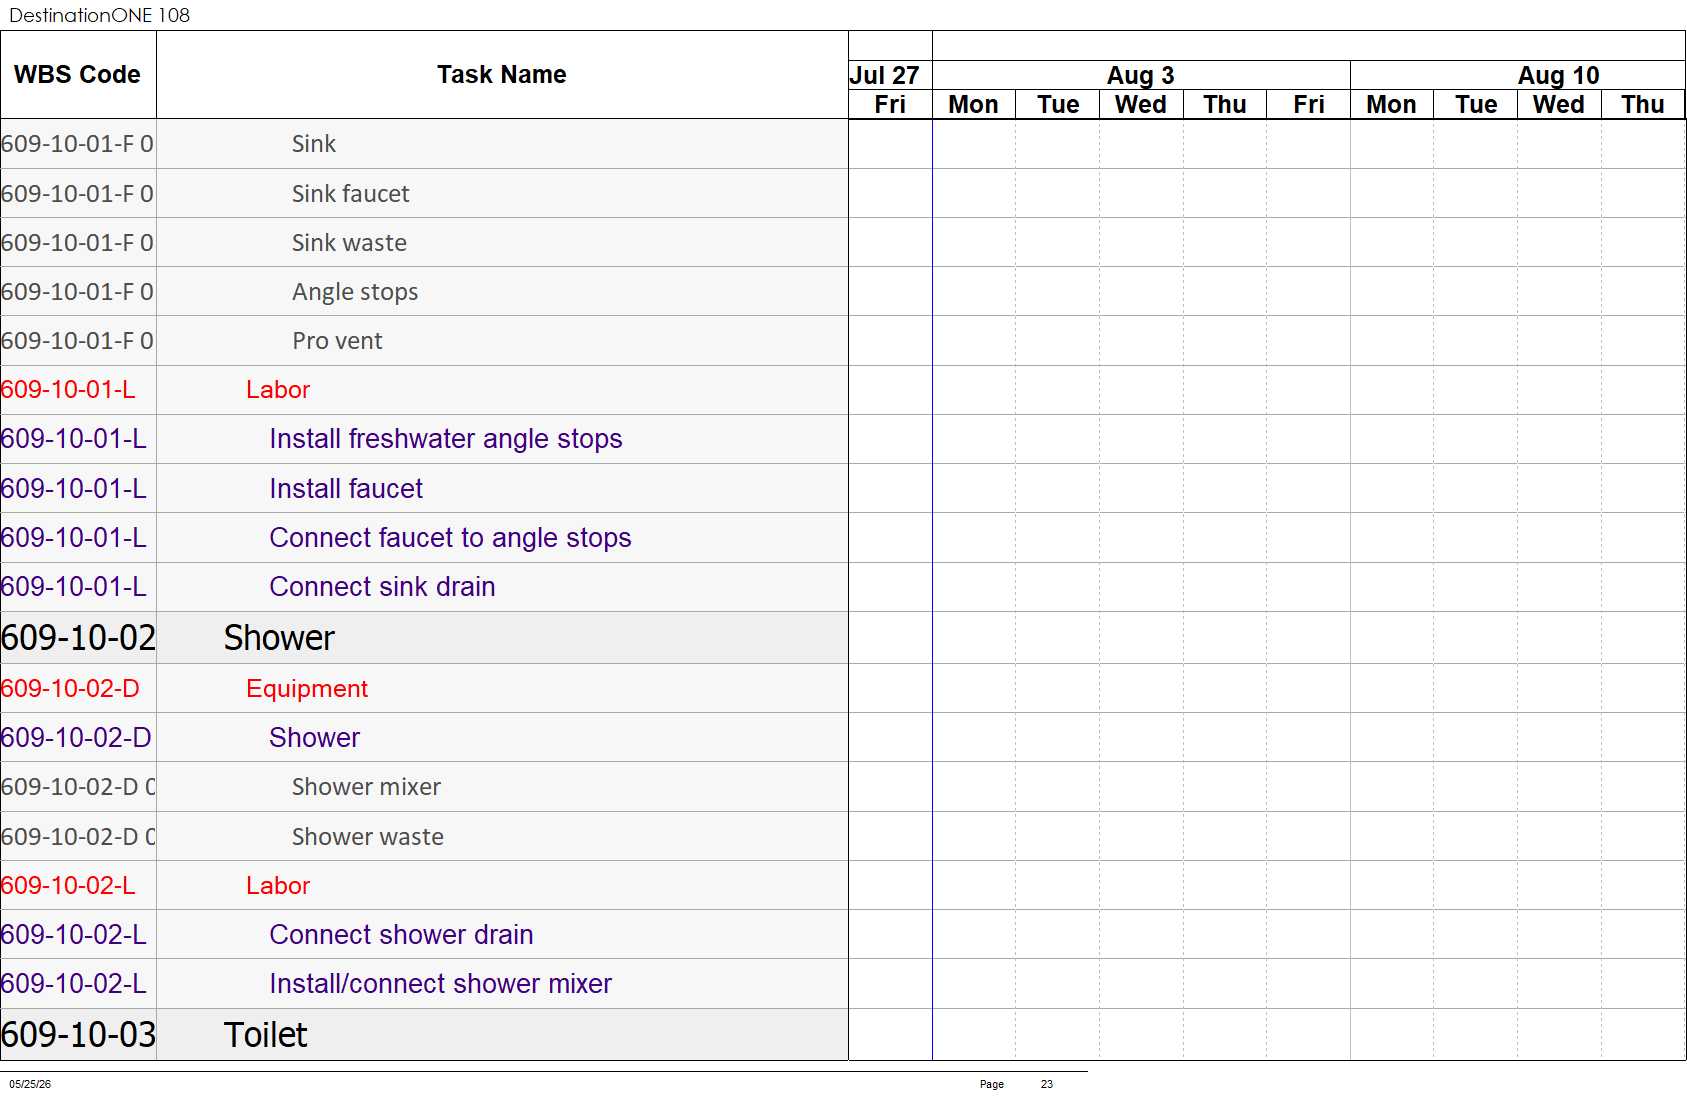Click the WBS code in the Connect sink drain row

pos(74,587)
